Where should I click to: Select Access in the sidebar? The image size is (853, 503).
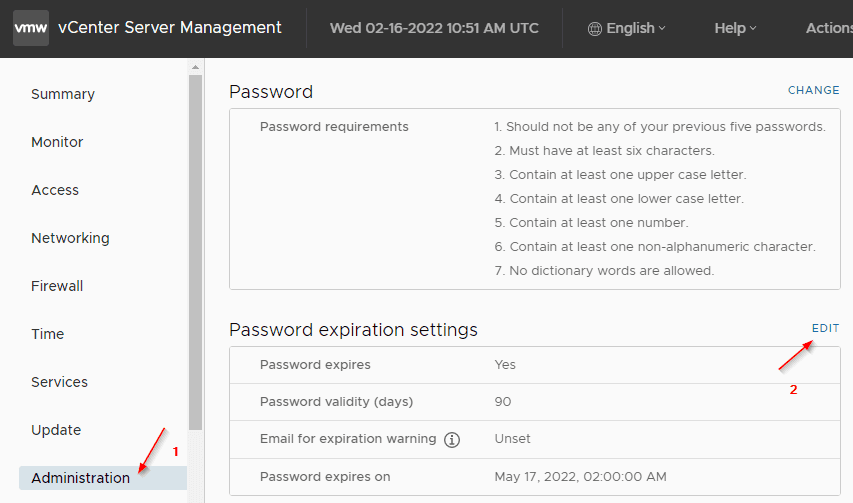point(55,190)
